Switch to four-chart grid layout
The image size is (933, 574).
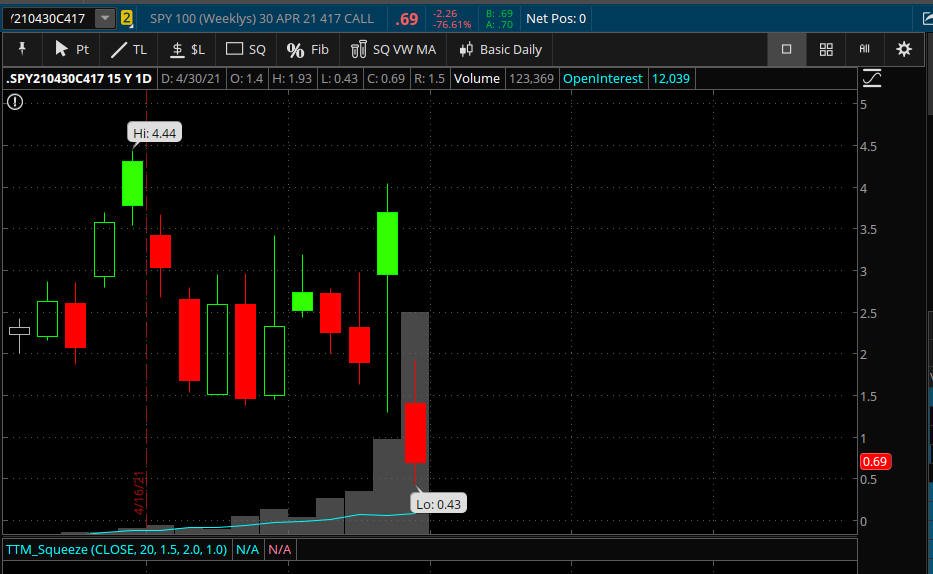coord(826,49)
